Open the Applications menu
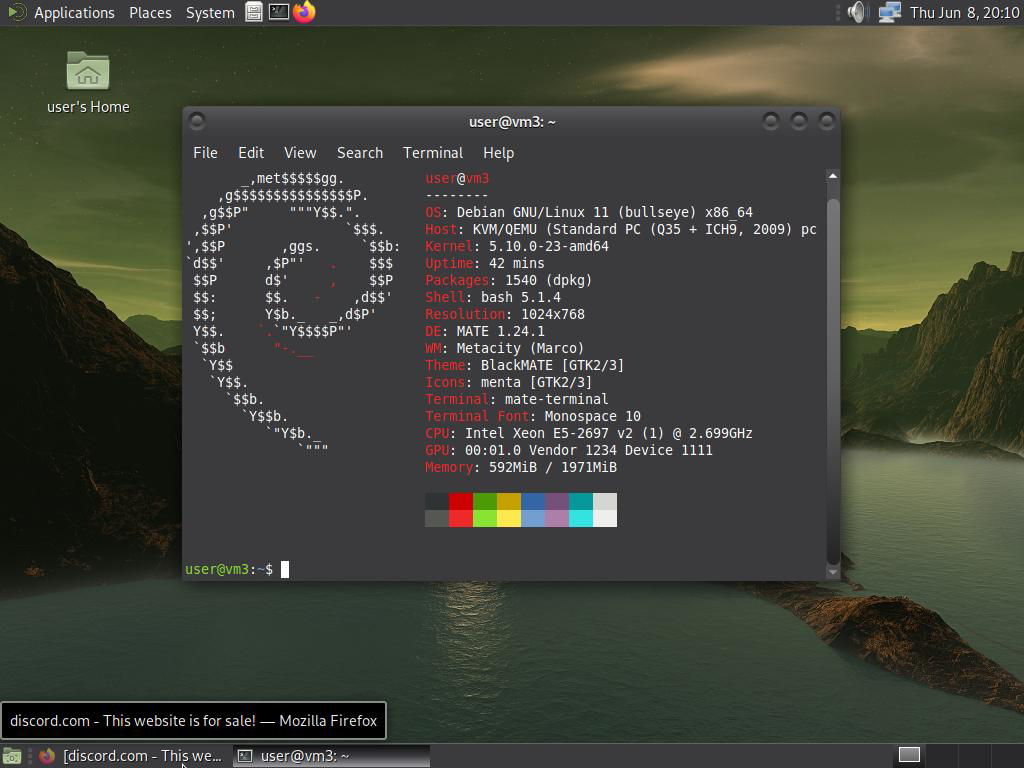 coord(74,13)
